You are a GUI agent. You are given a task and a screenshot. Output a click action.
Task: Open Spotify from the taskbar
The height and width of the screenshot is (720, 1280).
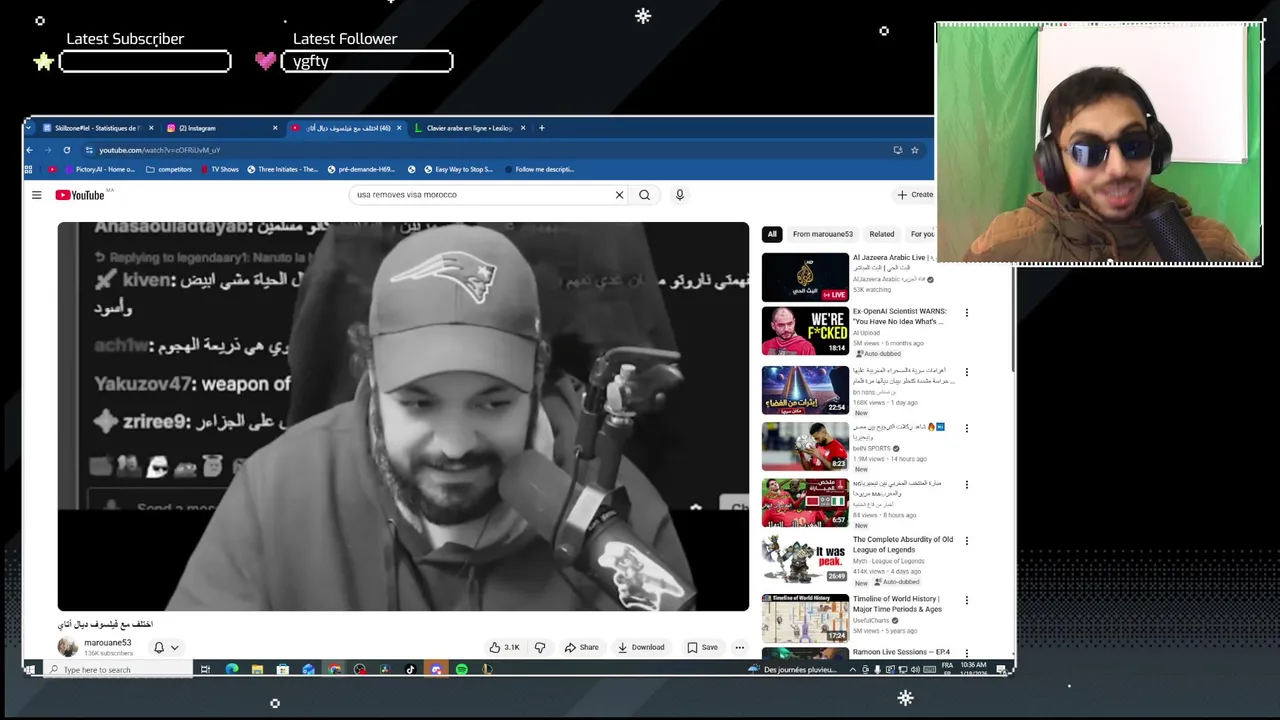(x=462, y=669)
